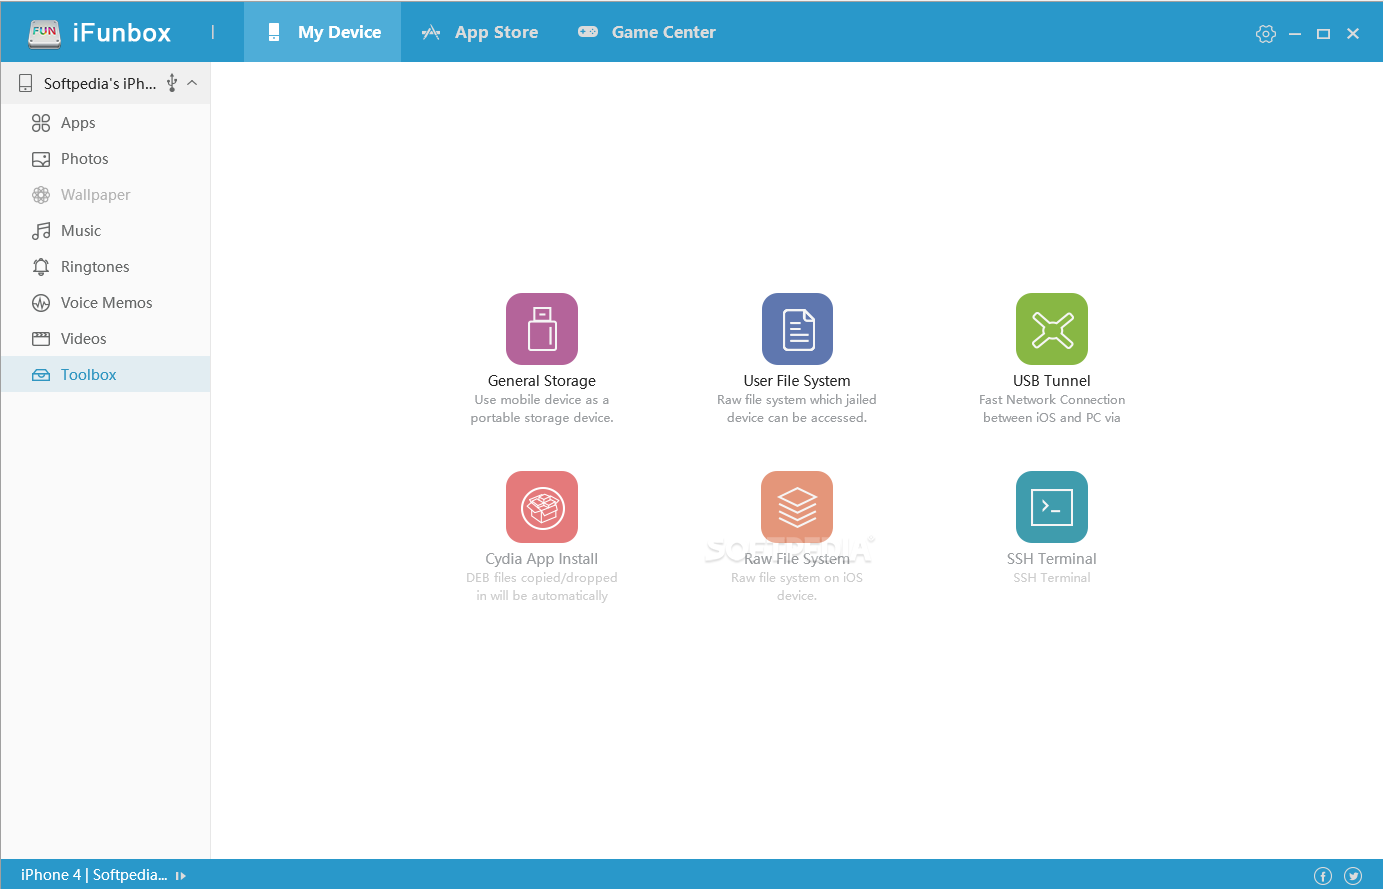
Task: Click the play arrow icon in status bar
Action: pyautogui.click(x=181, y=876)
